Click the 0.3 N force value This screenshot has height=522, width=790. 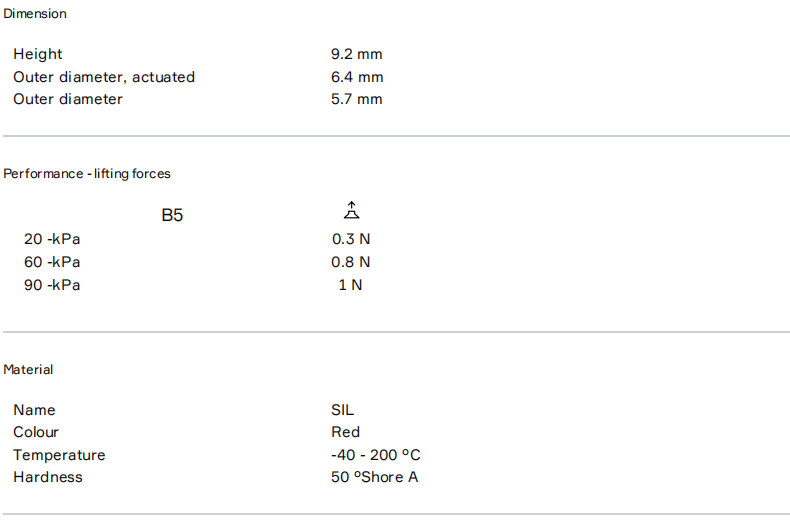coord(351,239)
